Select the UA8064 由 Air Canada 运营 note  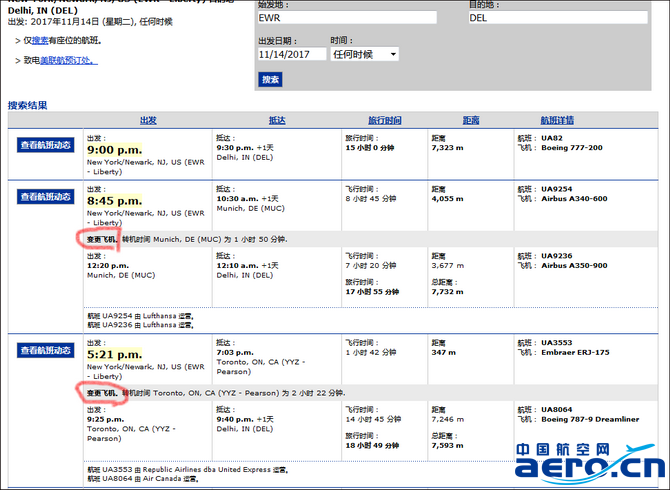coord(143,479)
